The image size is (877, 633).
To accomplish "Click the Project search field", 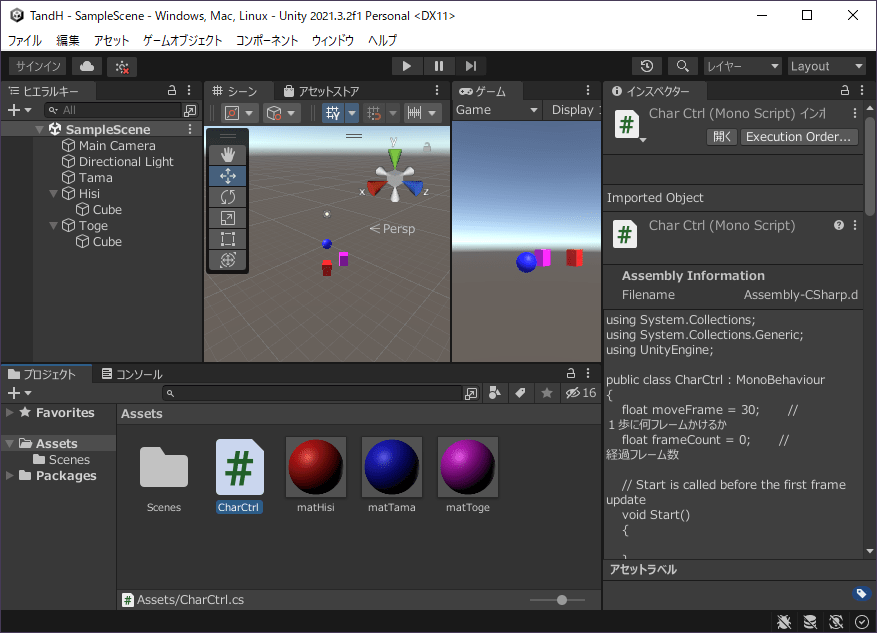I will (x=313, y=394).
